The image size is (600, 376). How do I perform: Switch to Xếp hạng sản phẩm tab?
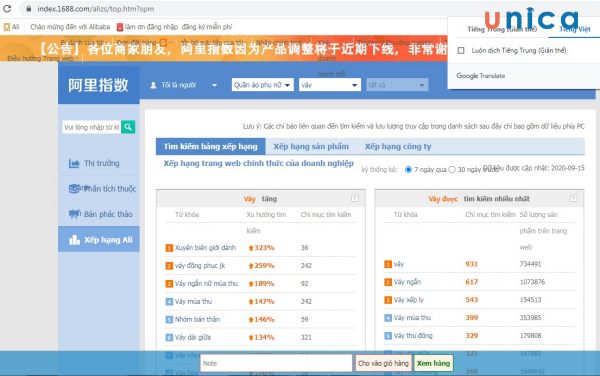click(x=311, y=146)
